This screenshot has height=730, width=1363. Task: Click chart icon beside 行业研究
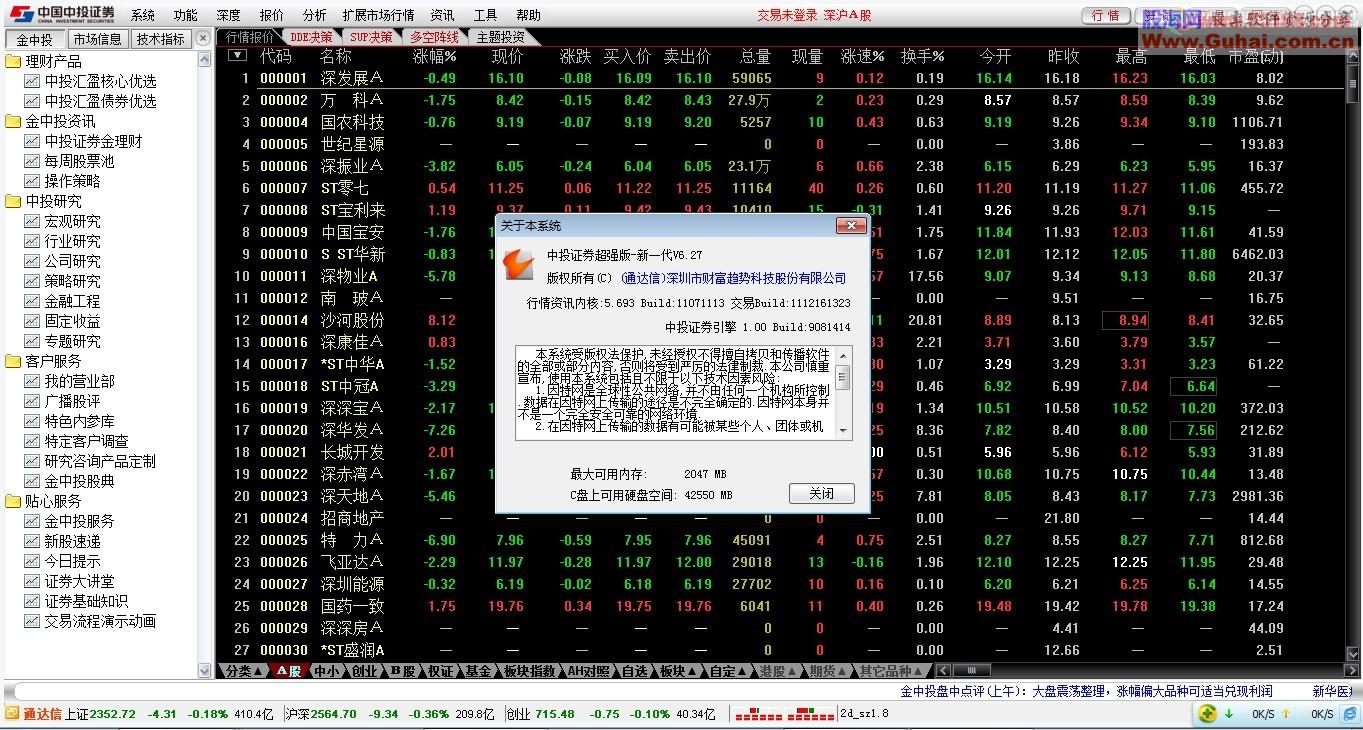click(32, 242)
